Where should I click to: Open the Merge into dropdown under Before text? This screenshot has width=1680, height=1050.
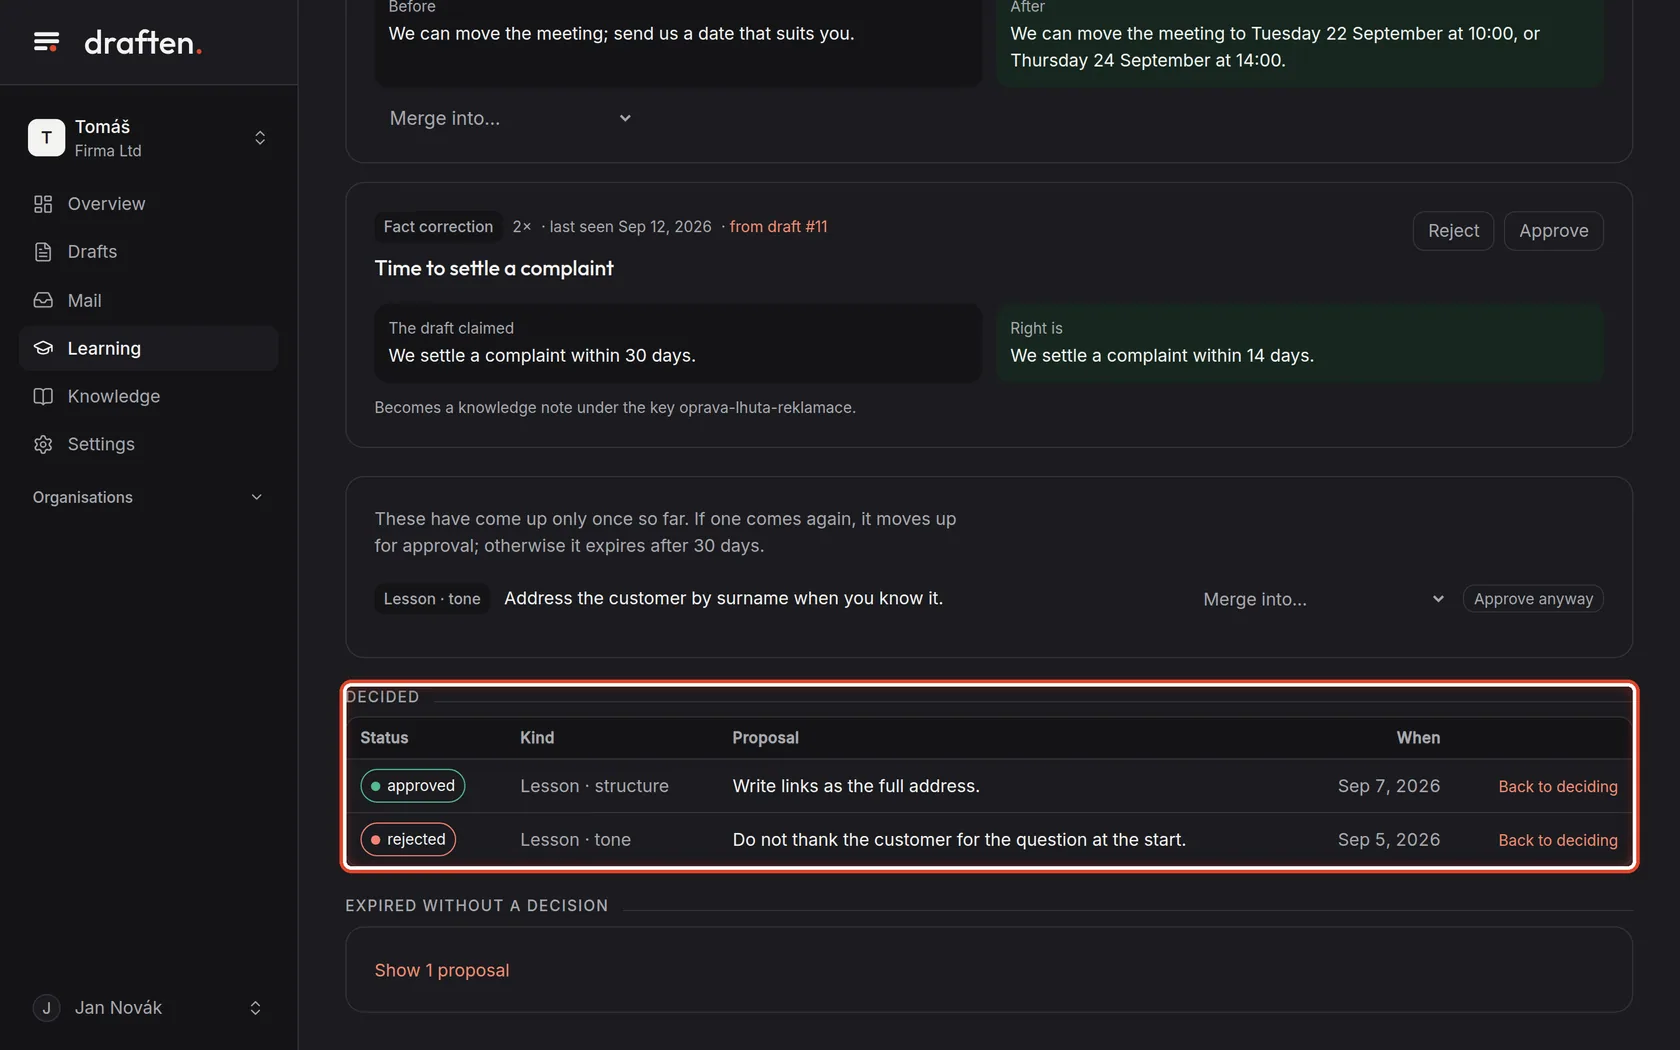click(510, 118)
